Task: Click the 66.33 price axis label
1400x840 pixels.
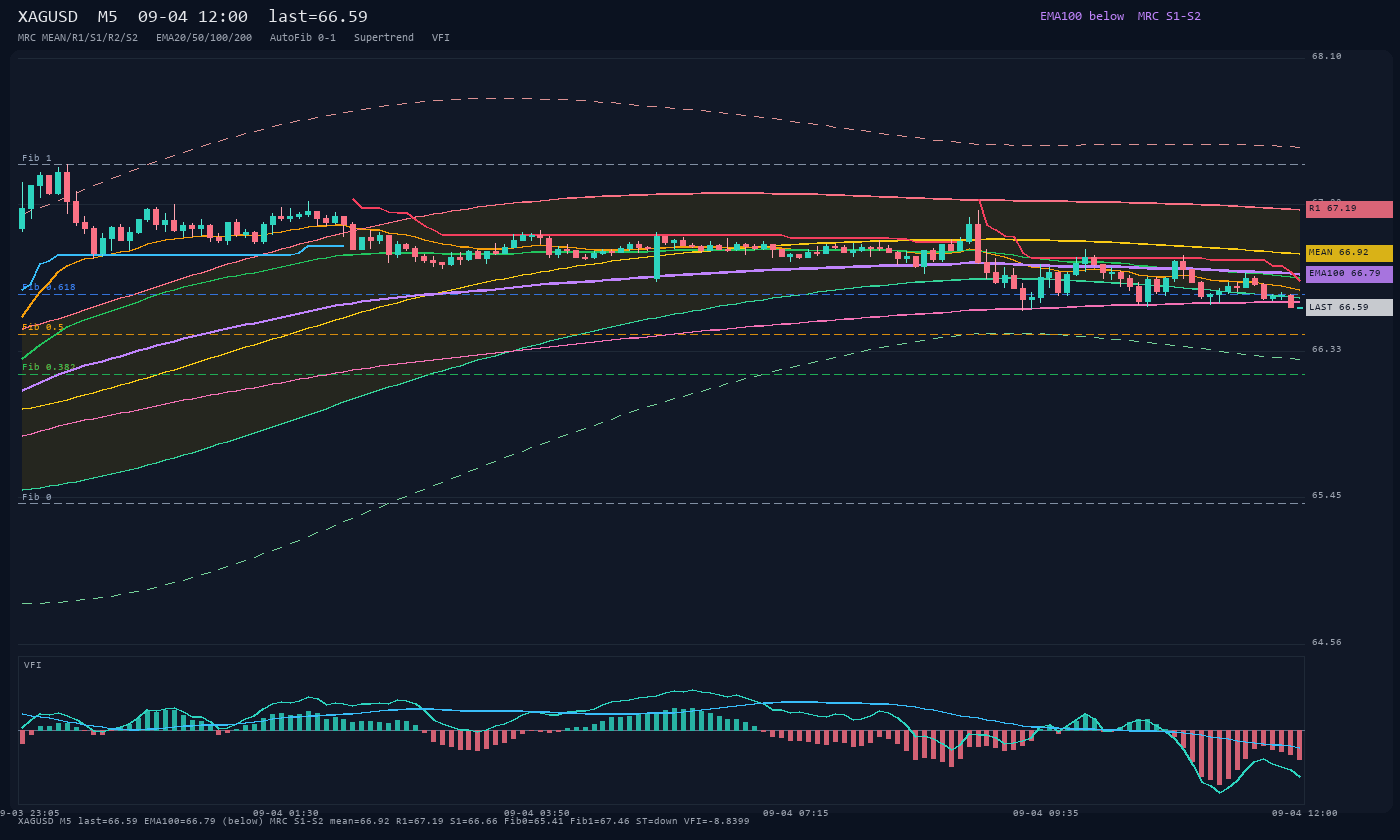Action: (x=1327, y=350)
